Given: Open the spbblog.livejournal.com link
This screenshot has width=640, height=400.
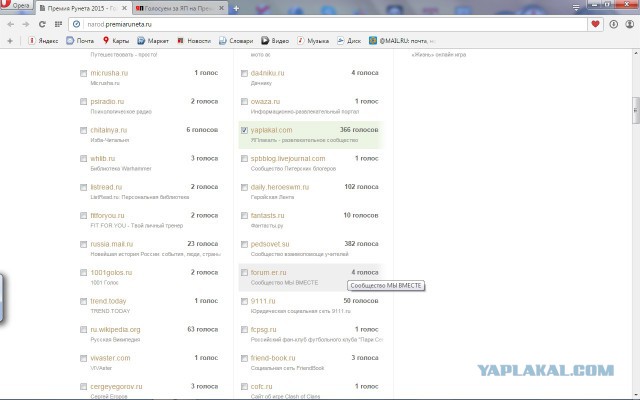Looking at the screenshot, I should 288,158.
